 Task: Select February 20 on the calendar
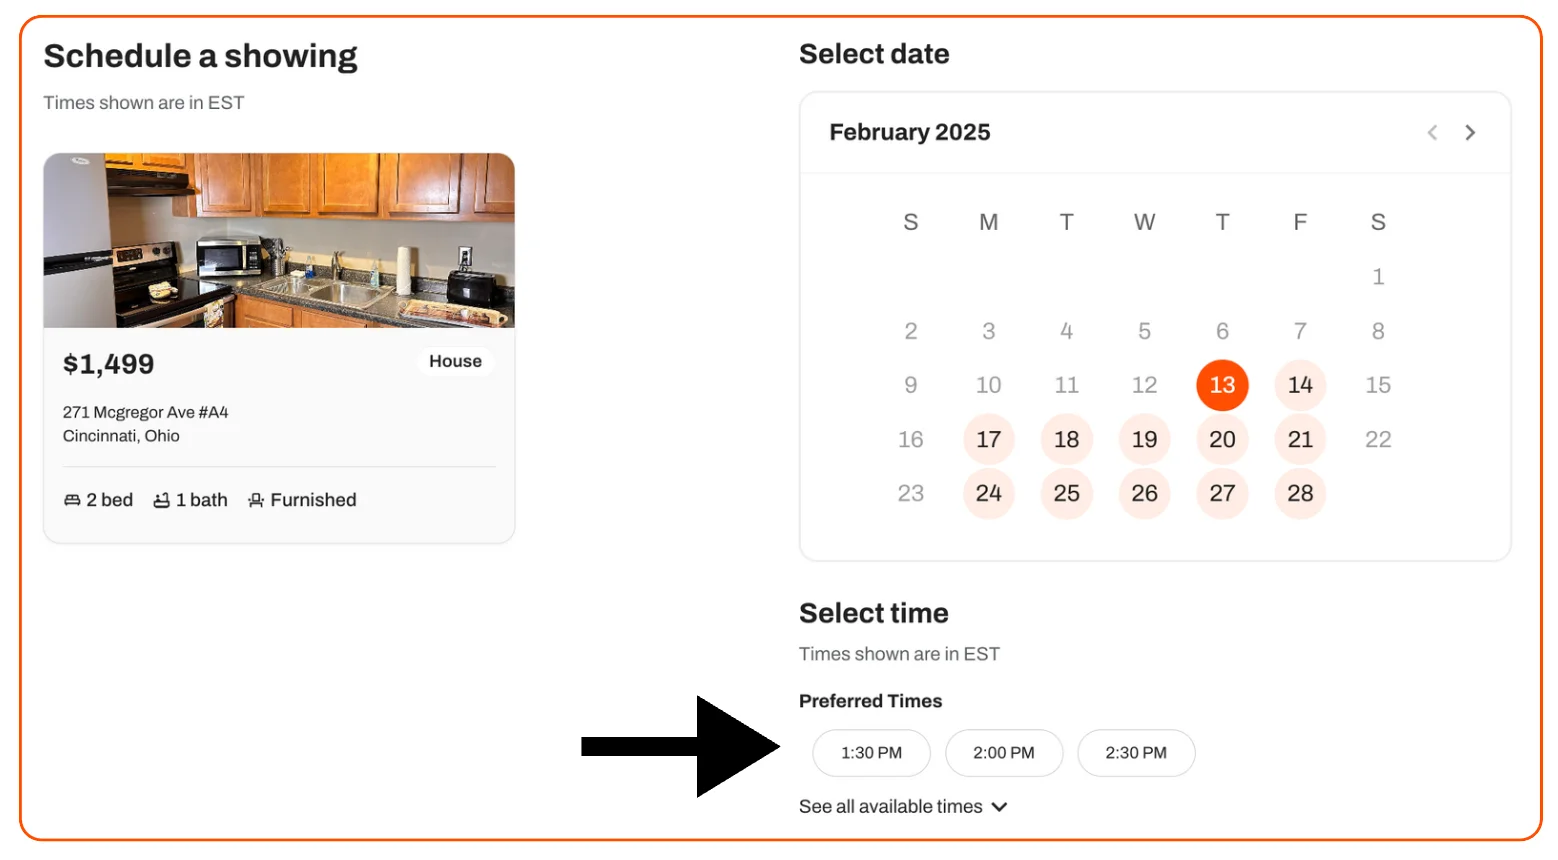tap(1222, 439)
